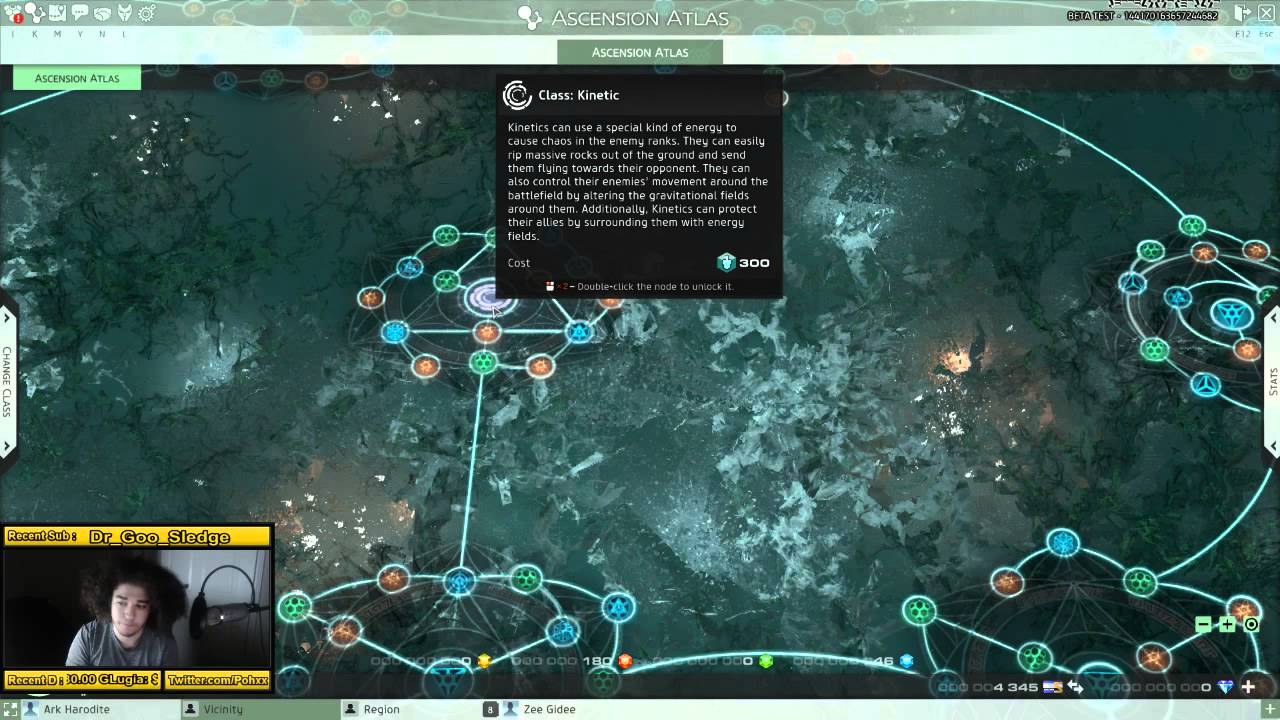The height and width of the screenshot is (720, 1280).
Task: Click the green Ascension Atlas button at left
Action: (x=77, y=78)
